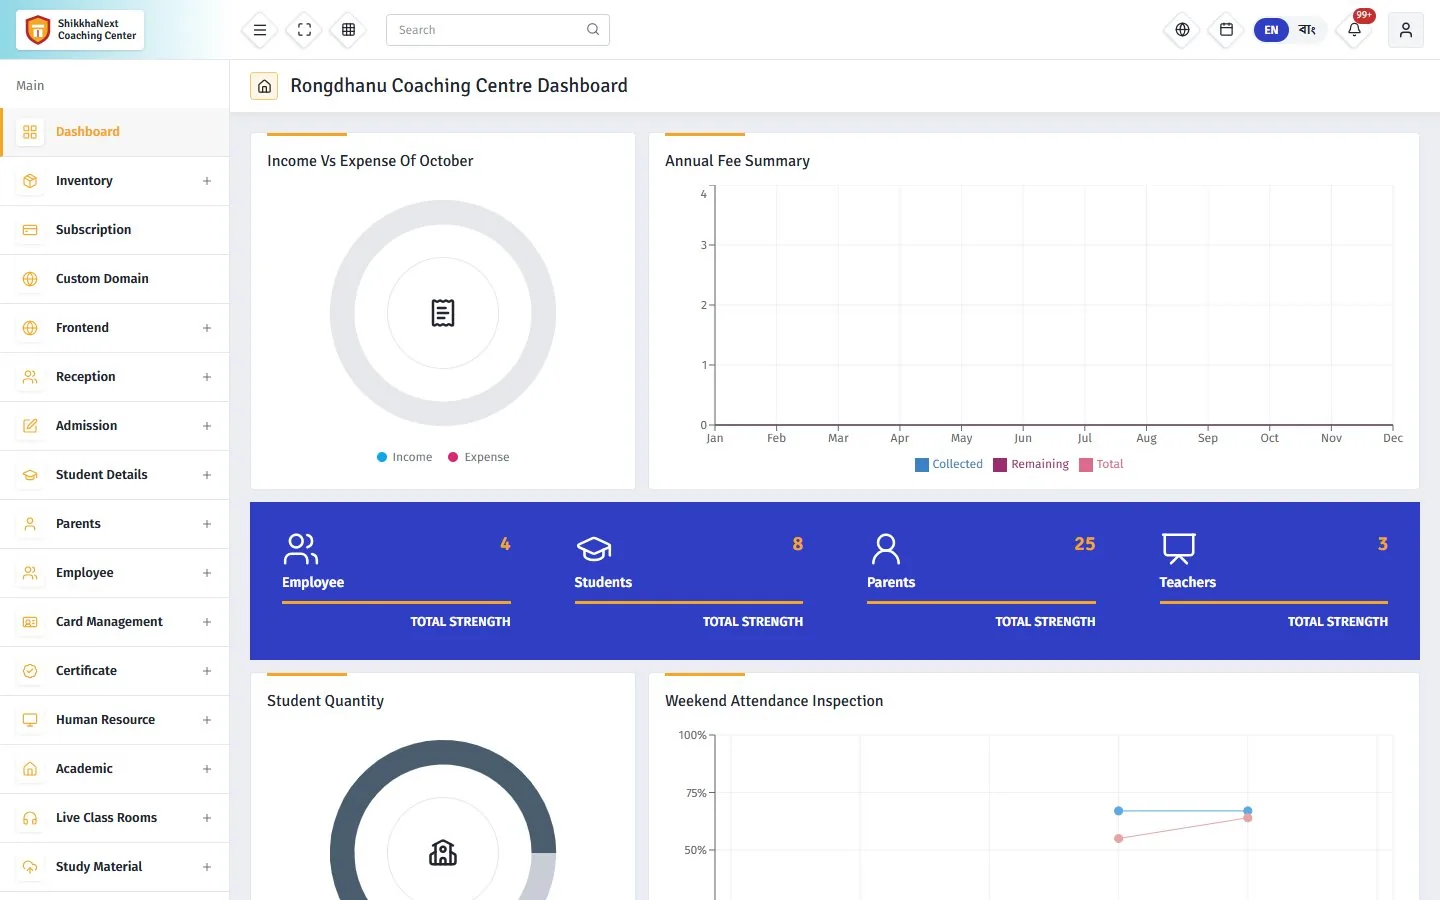Click the Employee card people icon
The width and height of the screenshot is (1440, 900).
click(300, 549)
